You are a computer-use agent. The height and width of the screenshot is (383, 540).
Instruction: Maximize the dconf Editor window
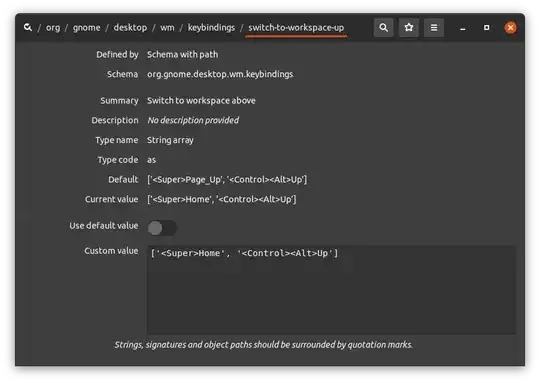pyautogui.click(x=486, y=28)
